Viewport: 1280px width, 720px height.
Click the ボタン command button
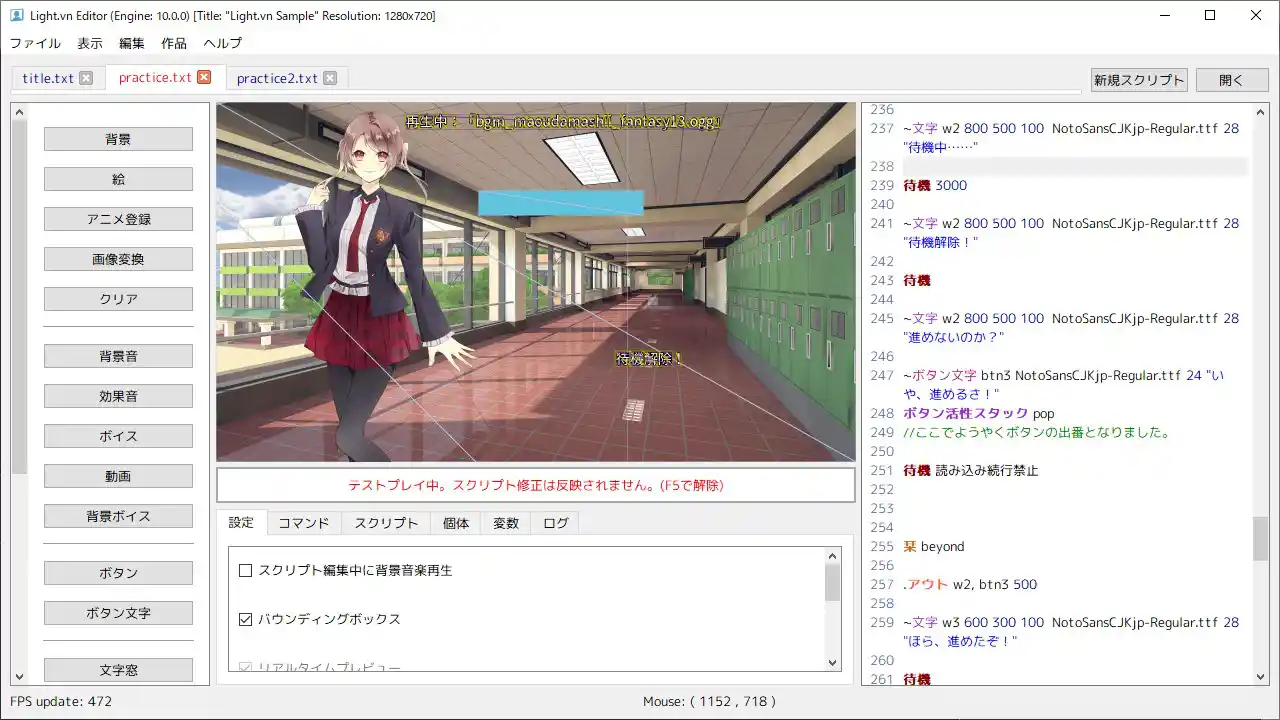tap(118, 573)
